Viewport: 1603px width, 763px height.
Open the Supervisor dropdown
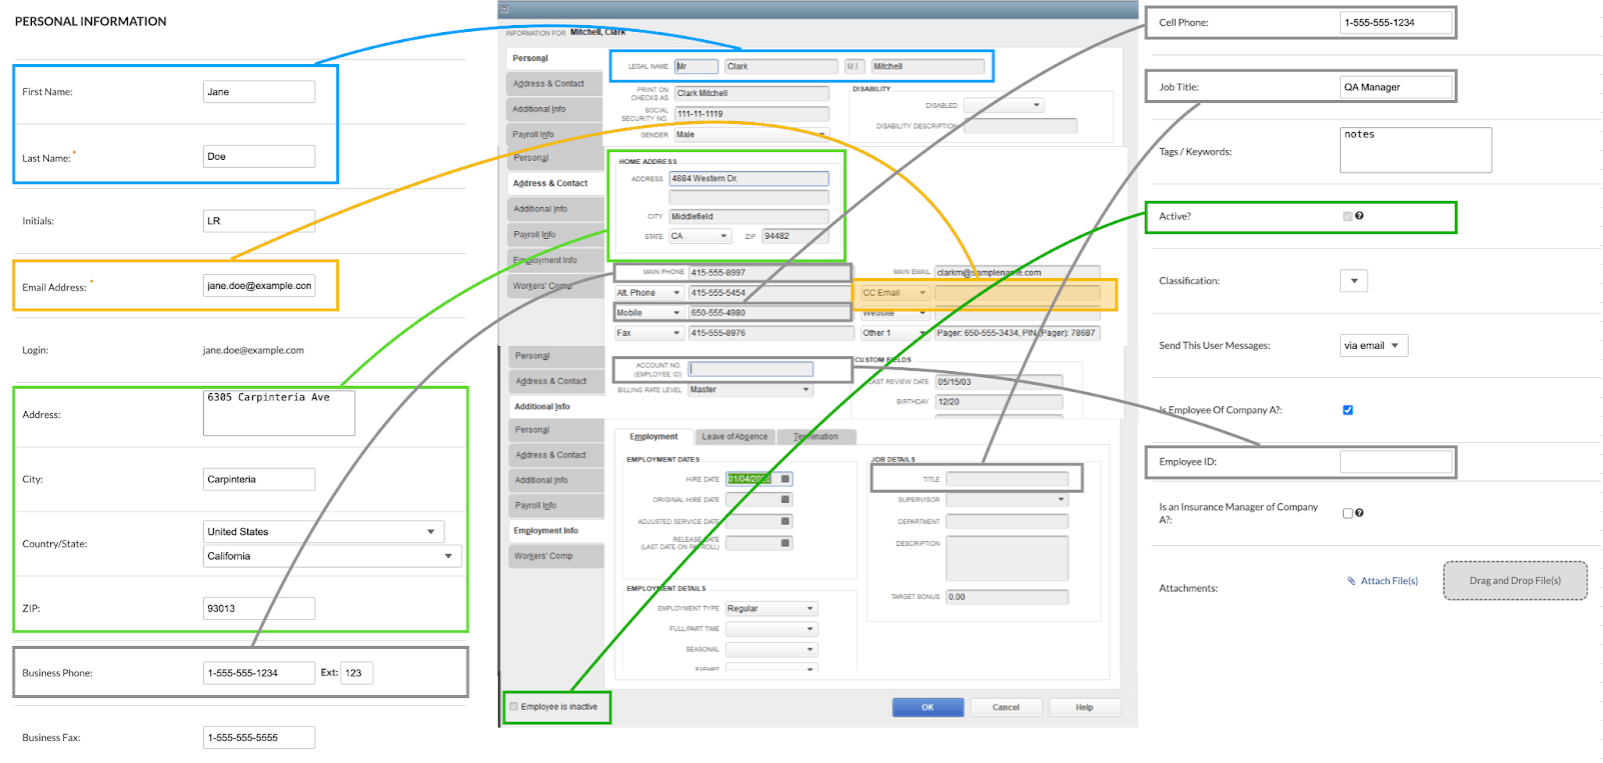tap(1007, 499)
